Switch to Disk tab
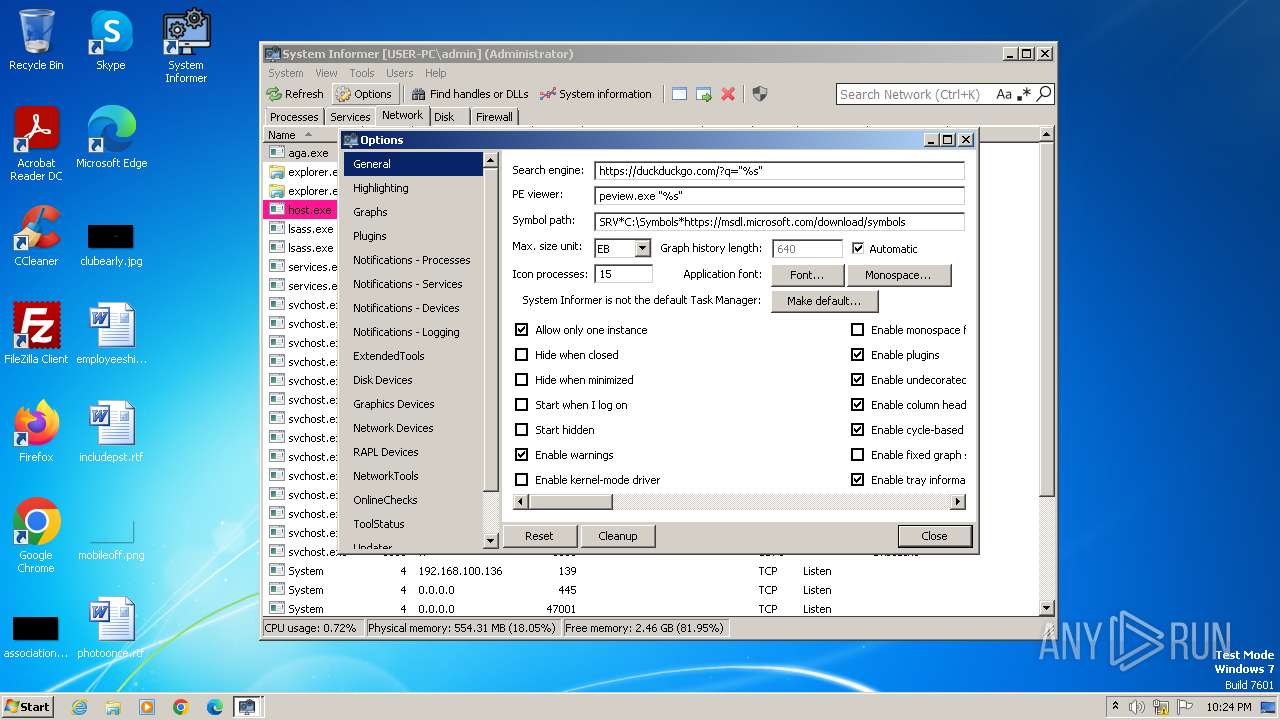 [444, 117]
